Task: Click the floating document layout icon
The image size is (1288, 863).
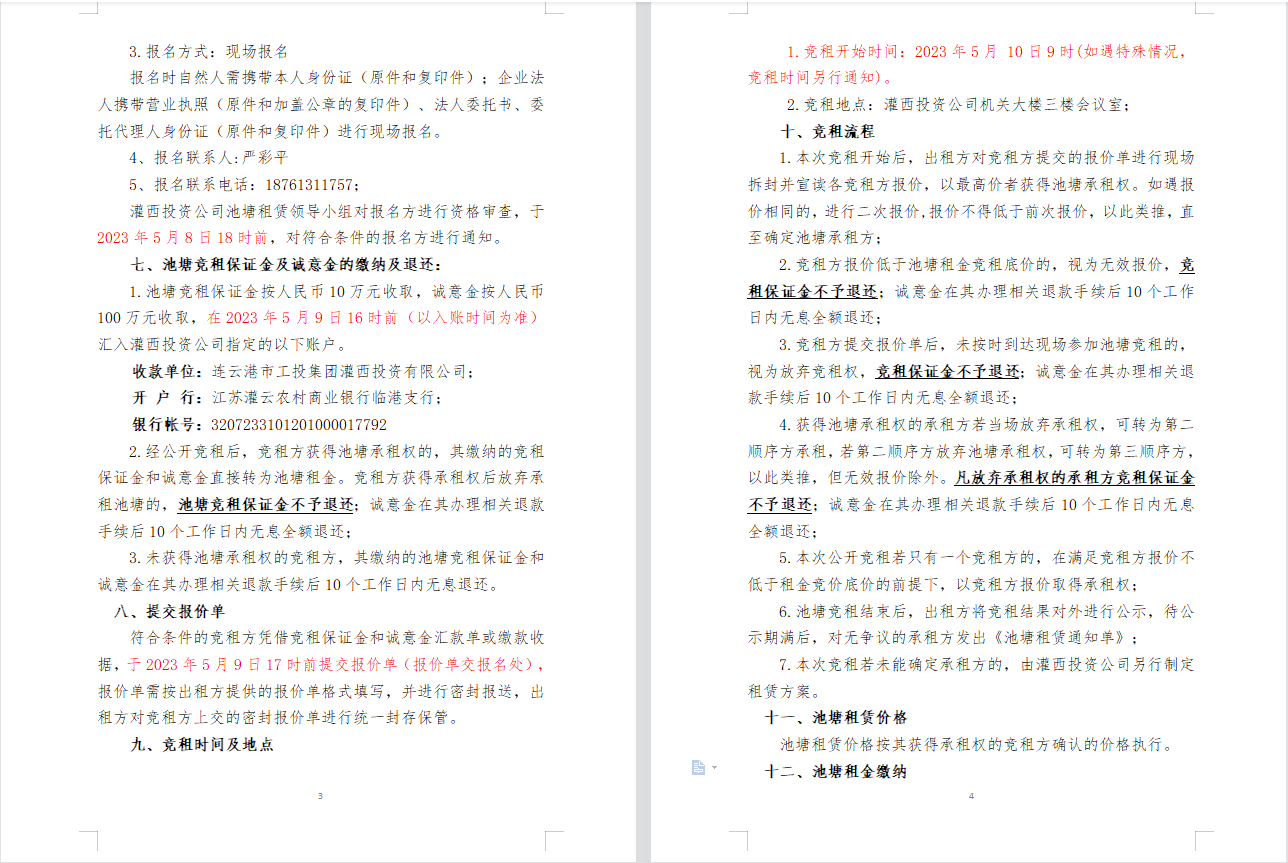Action: click(698, 767)
